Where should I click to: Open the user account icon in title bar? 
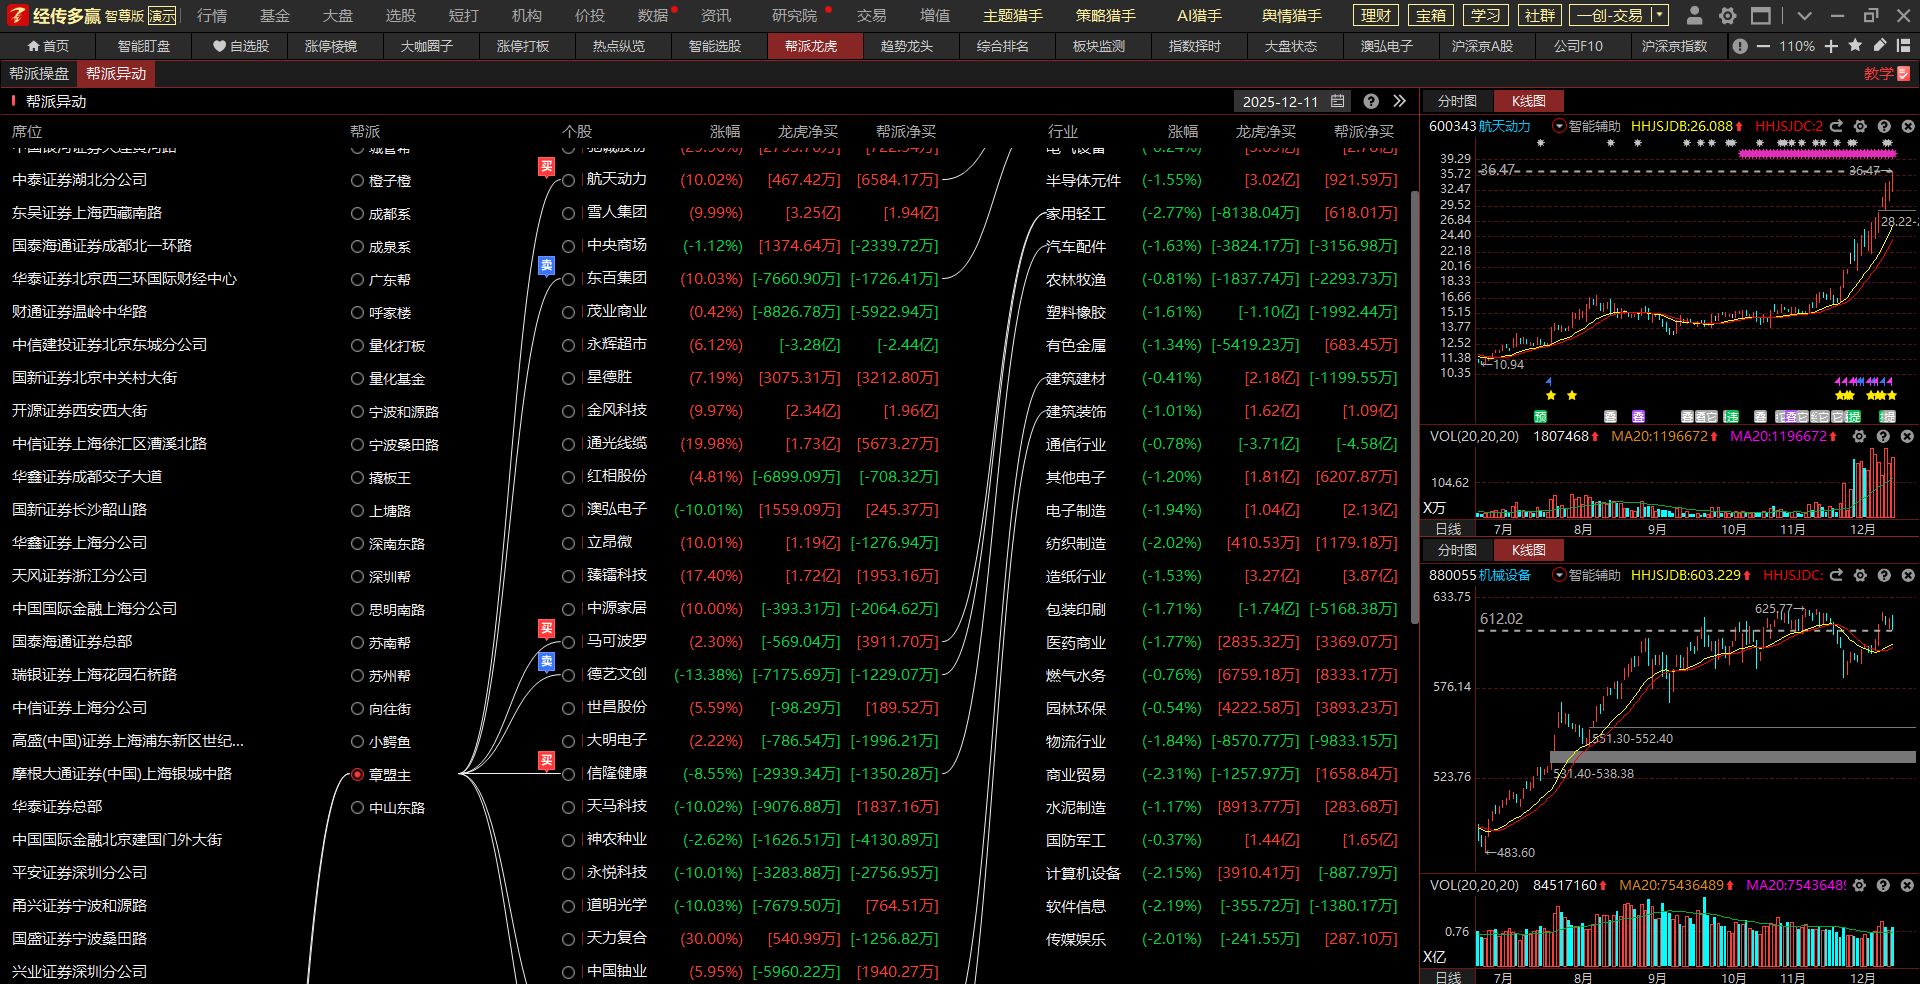coord(1694,15)
